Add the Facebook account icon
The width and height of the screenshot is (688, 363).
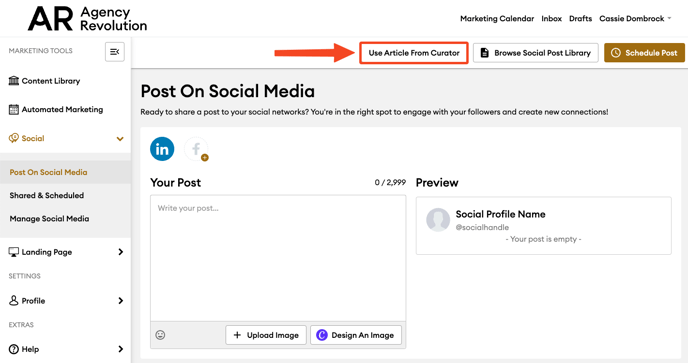tap(196, 149)
